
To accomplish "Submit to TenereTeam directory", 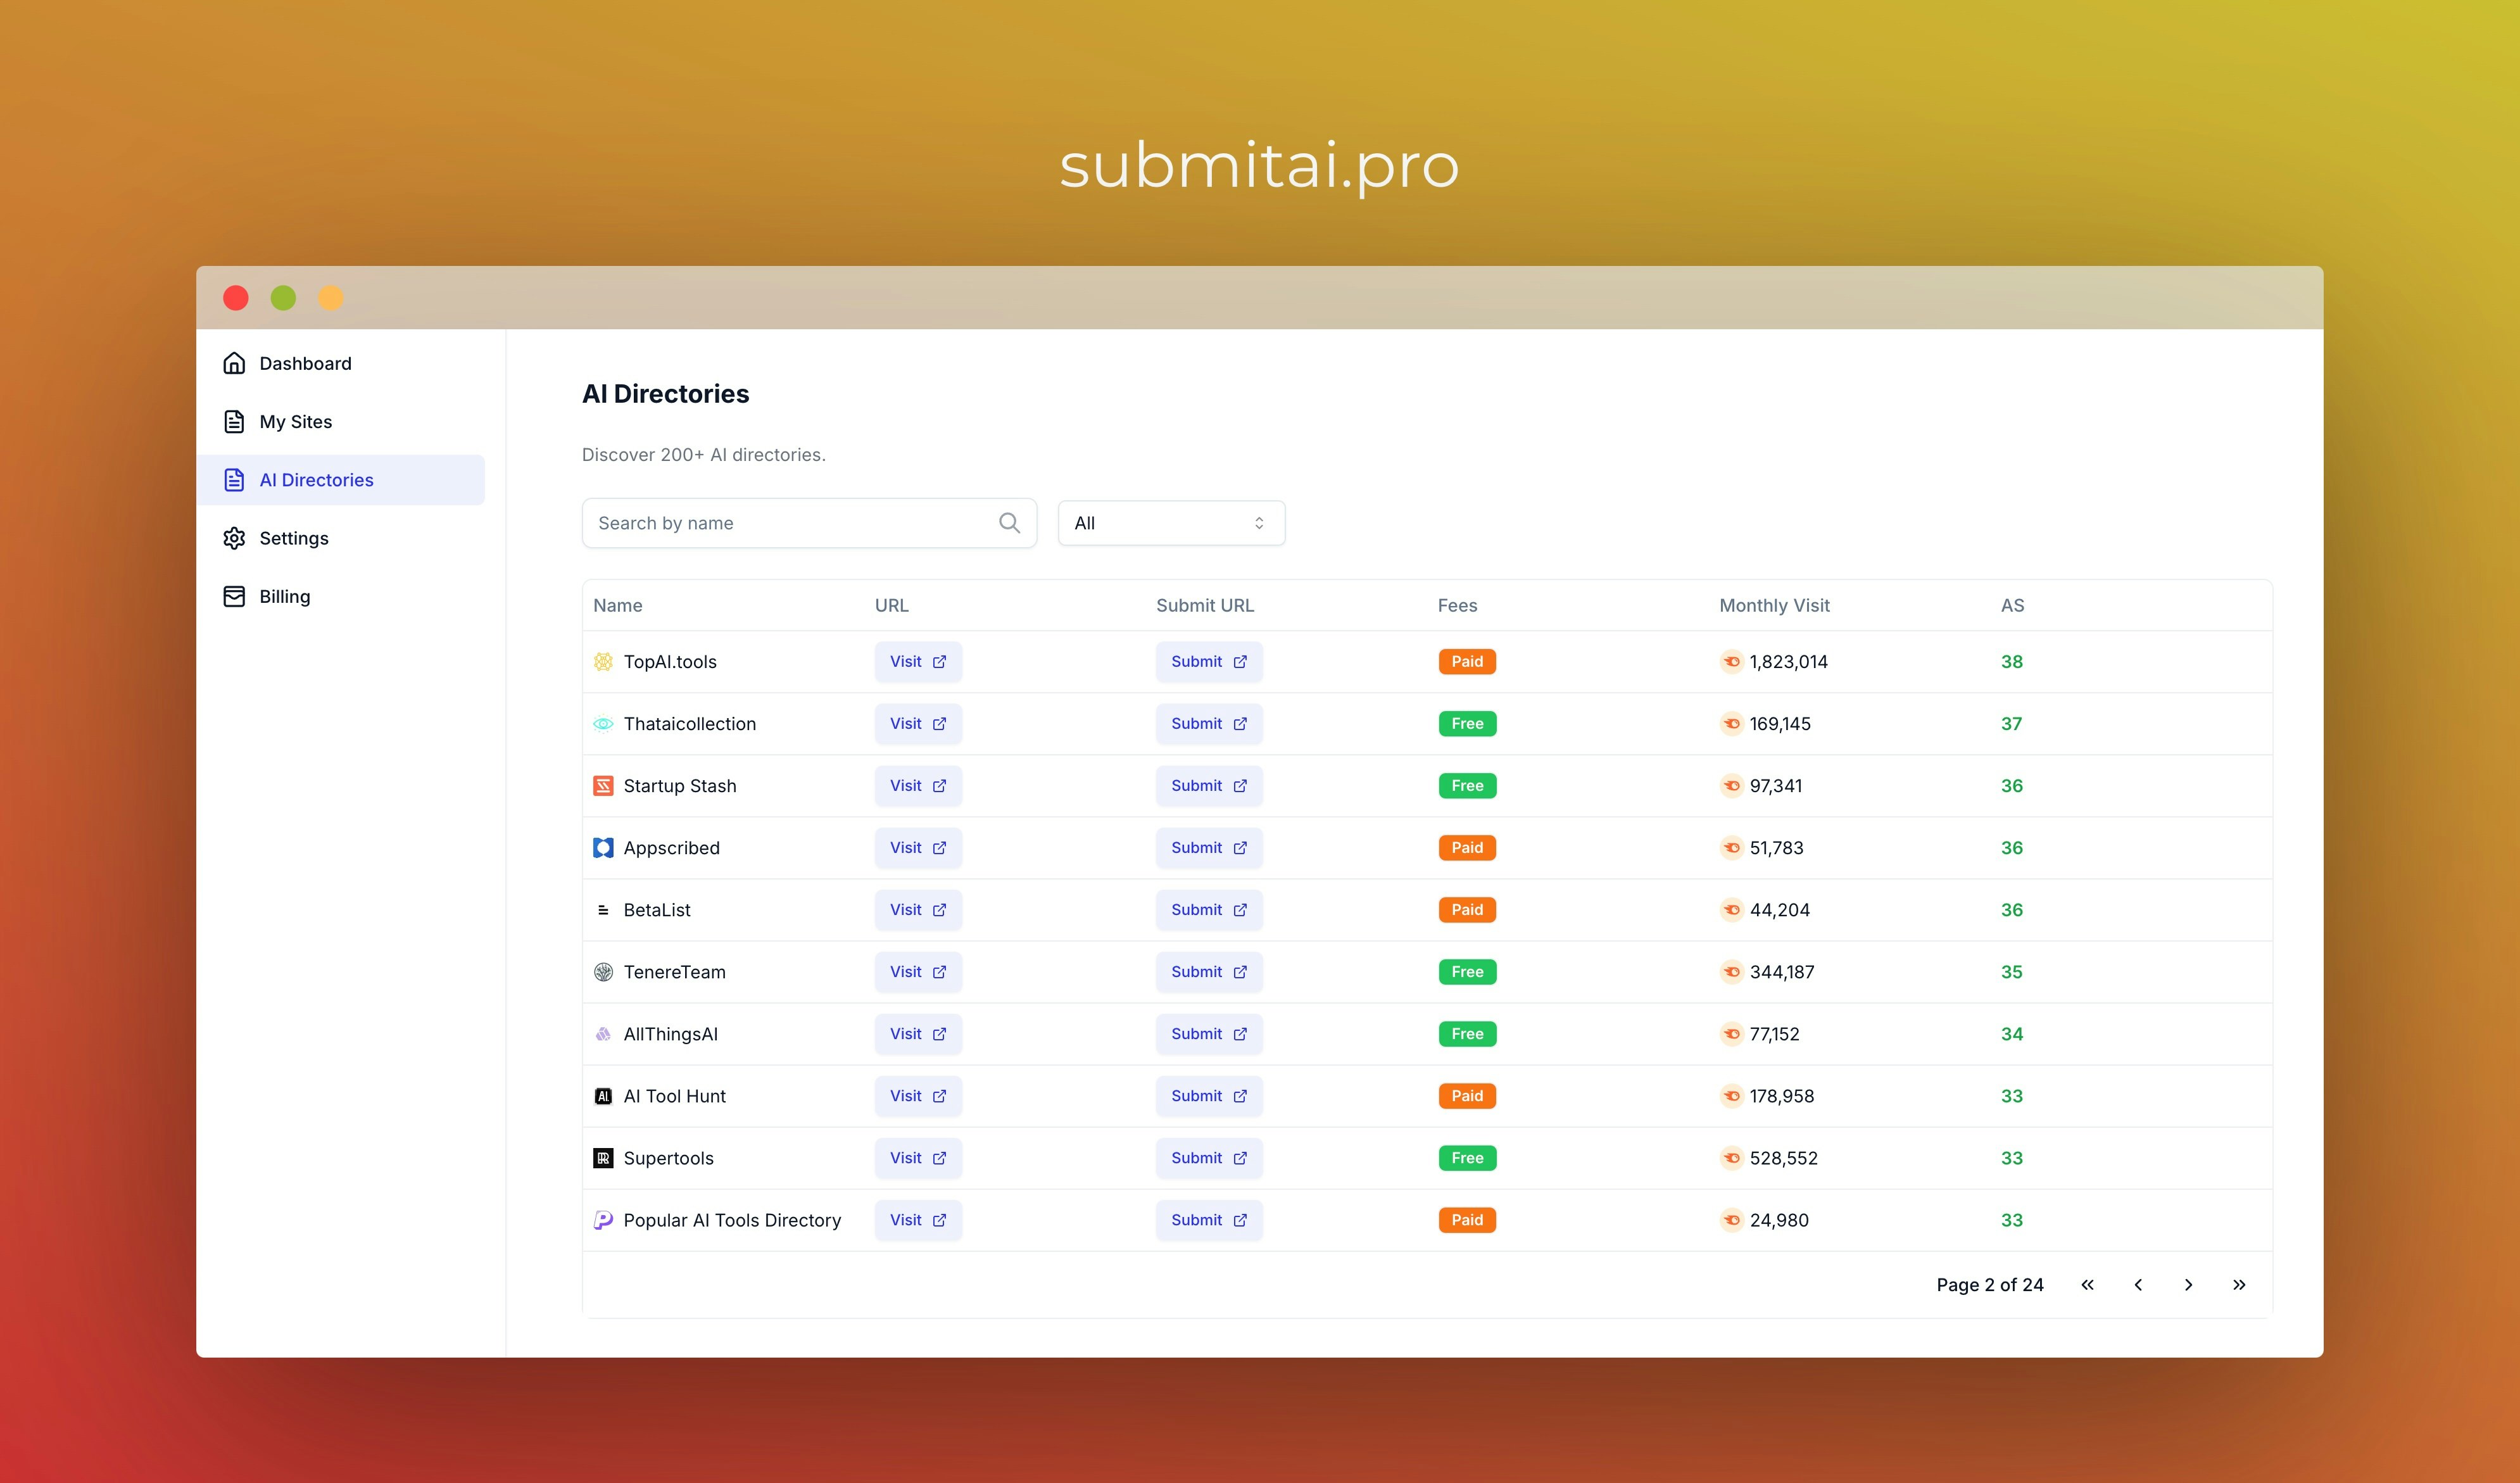I will [x=1209, y=972].
